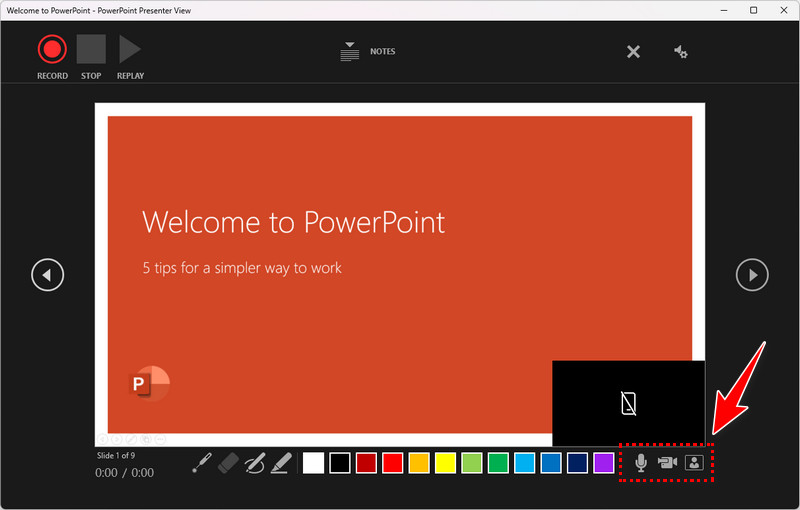Click the Slide 1 of 9 indicator
Image resolution: width=800 pixels, height=510 pixels.
point(116,455)
